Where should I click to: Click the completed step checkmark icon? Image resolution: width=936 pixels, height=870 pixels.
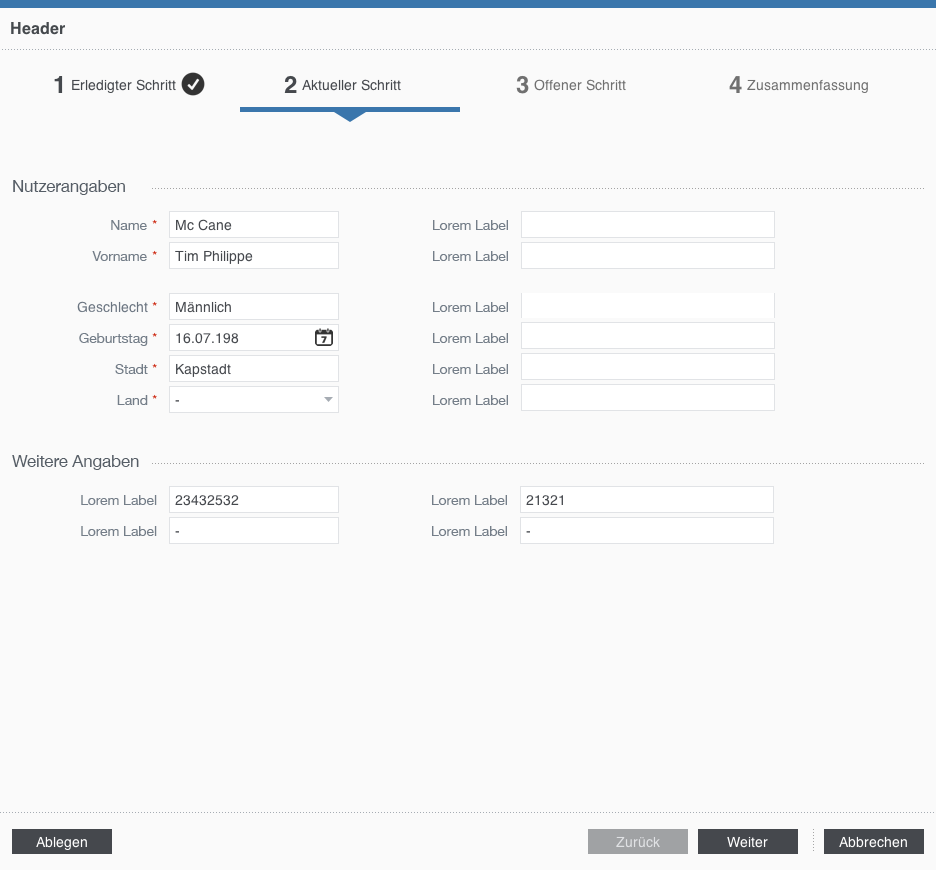[193, 85]
